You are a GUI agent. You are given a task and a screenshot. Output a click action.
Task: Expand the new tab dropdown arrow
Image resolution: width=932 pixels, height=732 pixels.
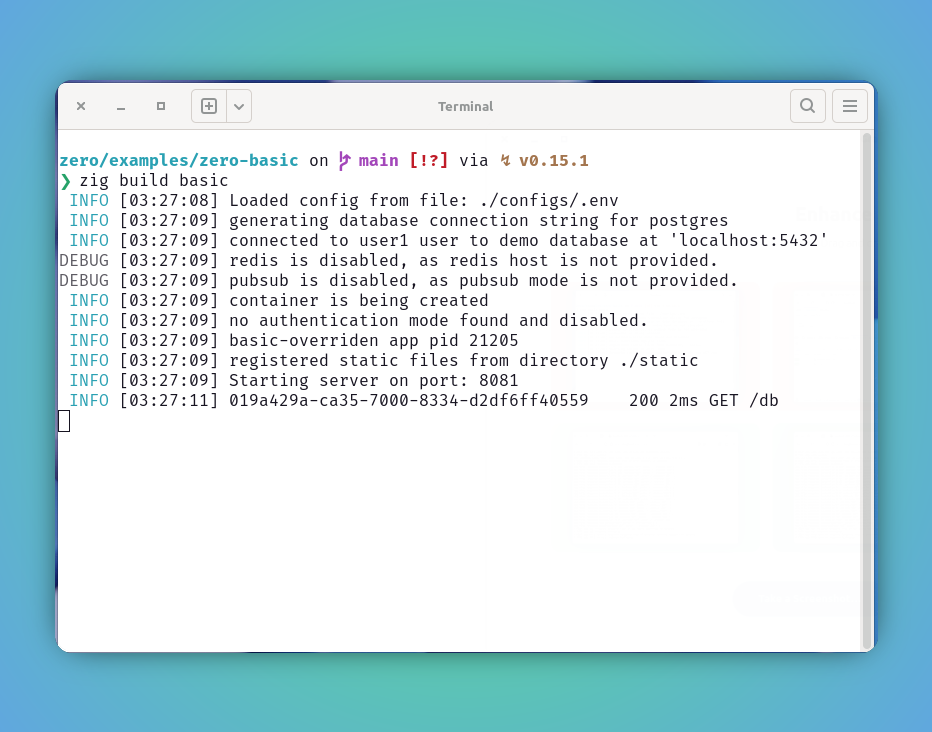tap(239, 106)
